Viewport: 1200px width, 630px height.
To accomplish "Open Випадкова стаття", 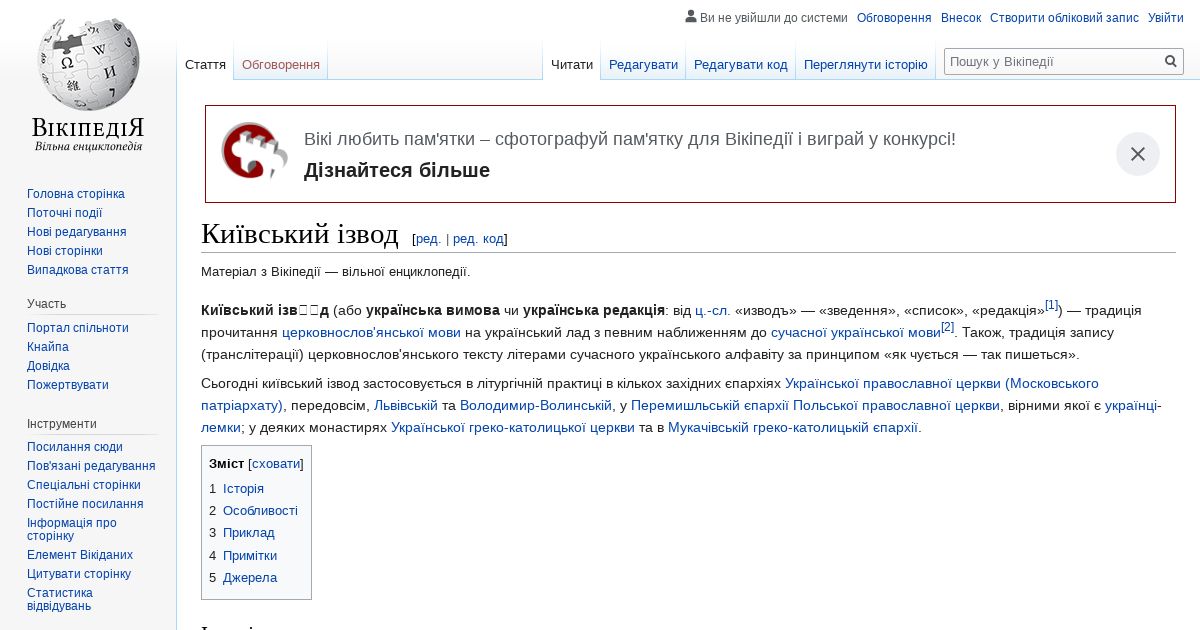I will pyautogui.click(x=78, y=270).
